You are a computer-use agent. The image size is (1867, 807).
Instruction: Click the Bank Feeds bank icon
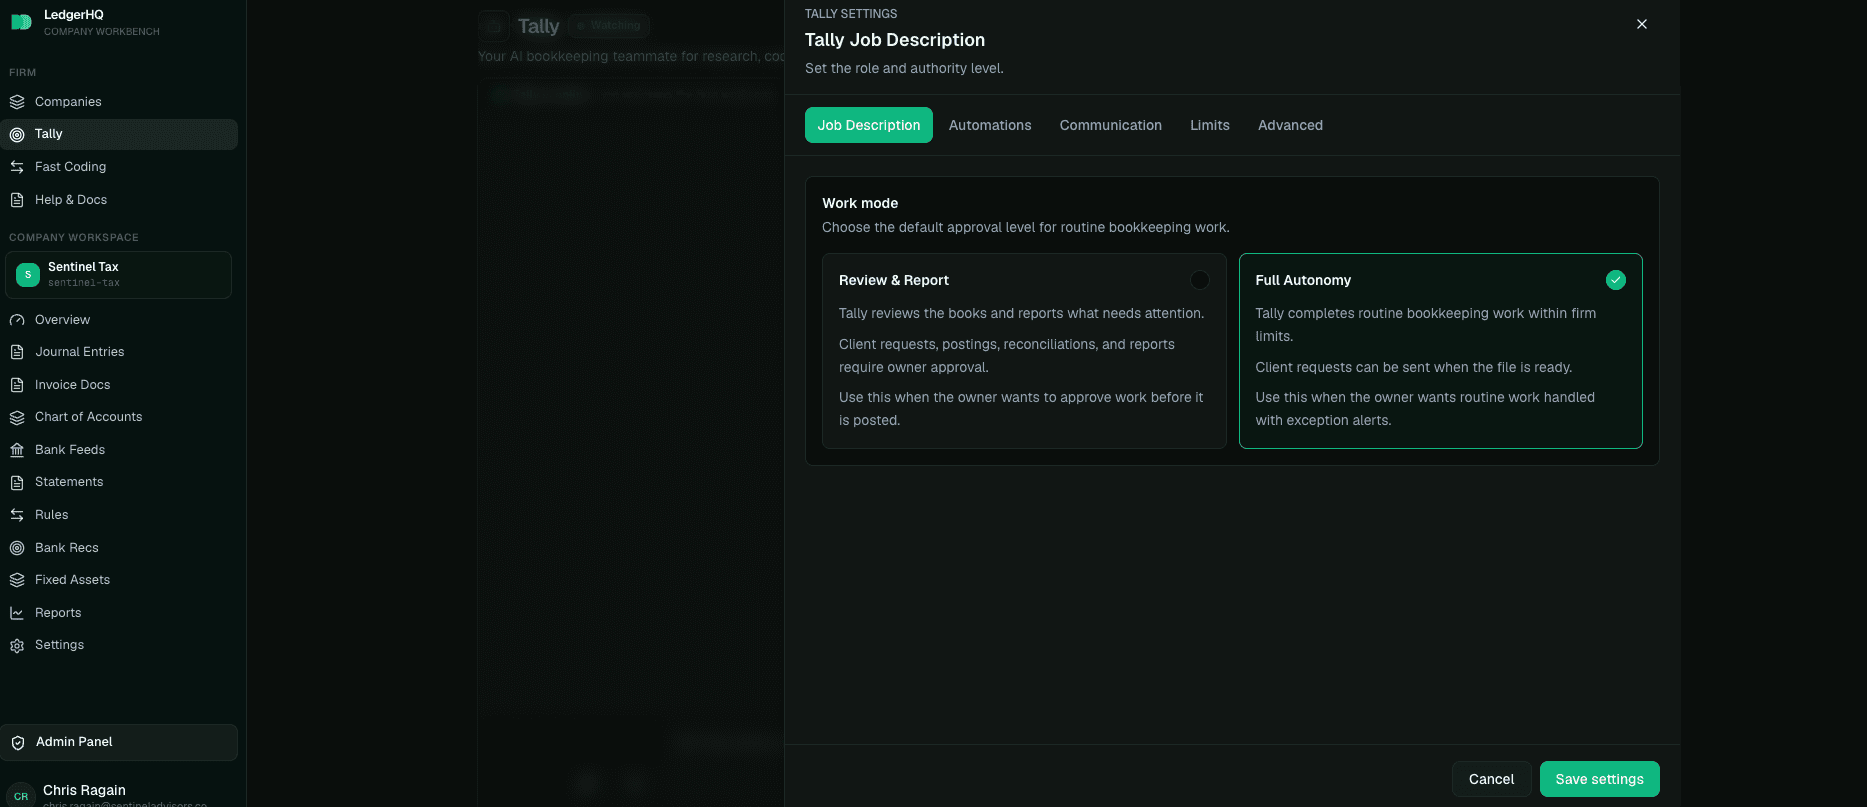[x=17, y=450]
